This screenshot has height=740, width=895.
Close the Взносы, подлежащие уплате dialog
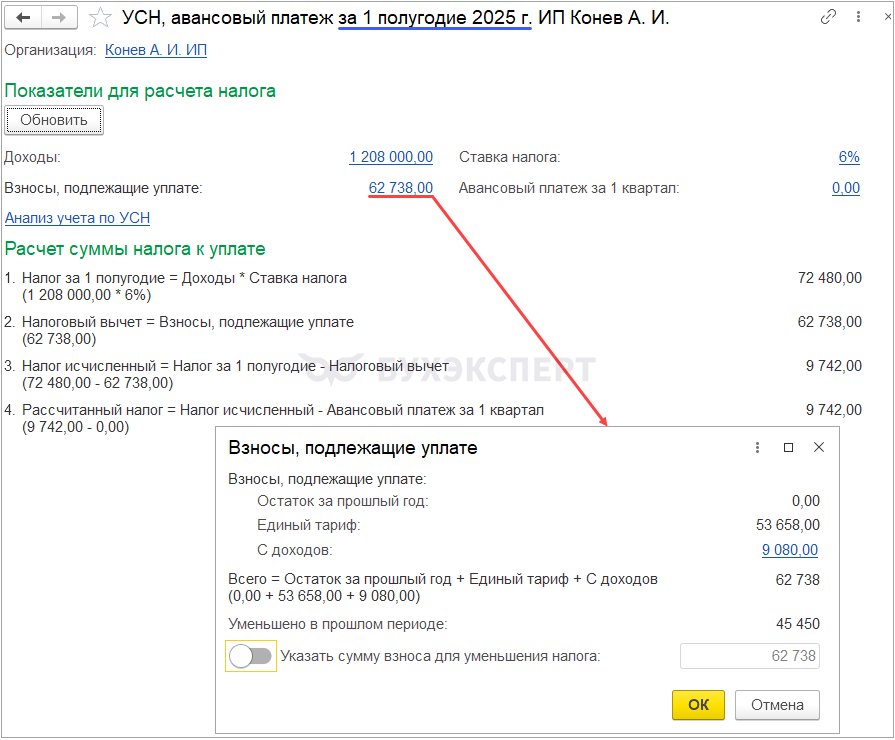tap(819, 448)
